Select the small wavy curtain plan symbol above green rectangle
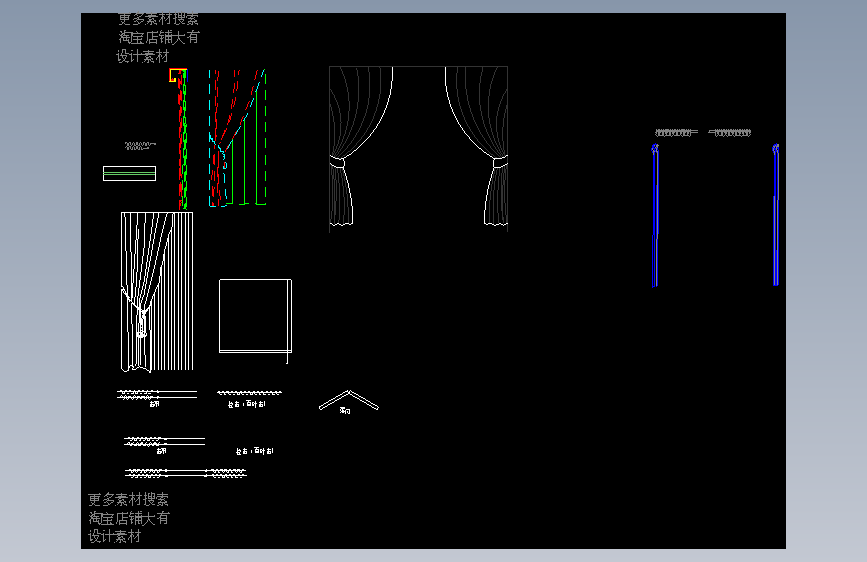Image resolution: width=867 pixels, height=562 pixels. click(140, 146)
